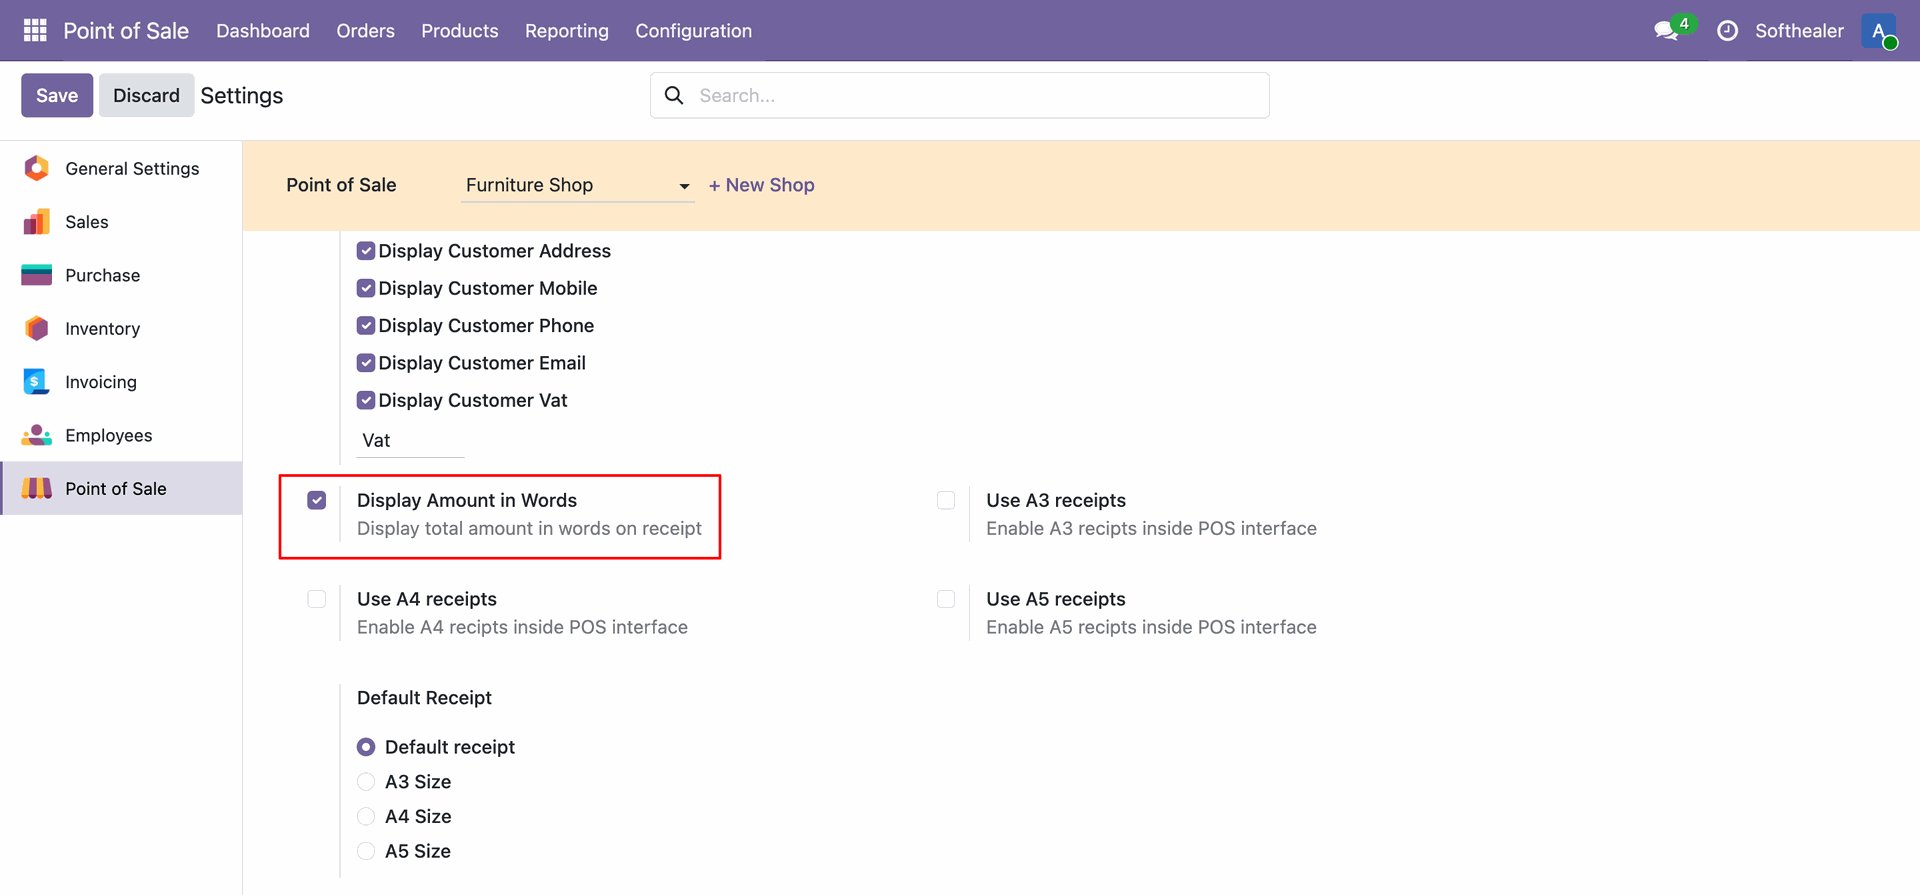Screen dimensions: 1920x895
Task: Toggle Display Amount in Words checkbox
Action: coord(317,500)
